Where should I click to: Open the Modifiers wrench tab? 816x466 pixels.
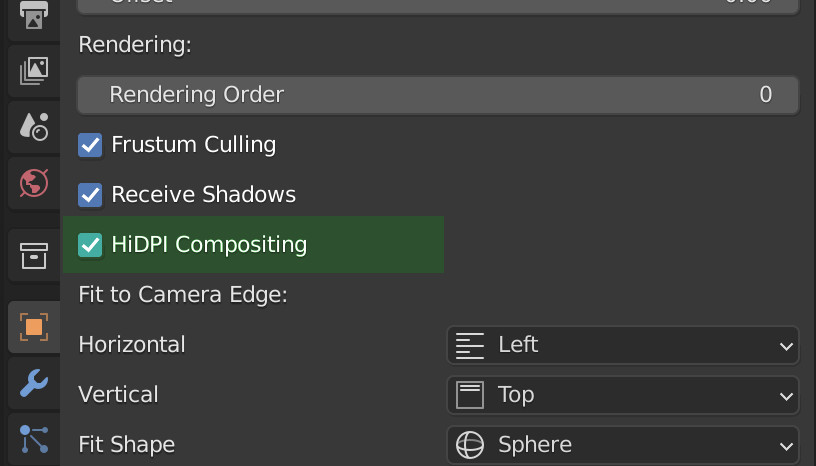tap(34, 383)
